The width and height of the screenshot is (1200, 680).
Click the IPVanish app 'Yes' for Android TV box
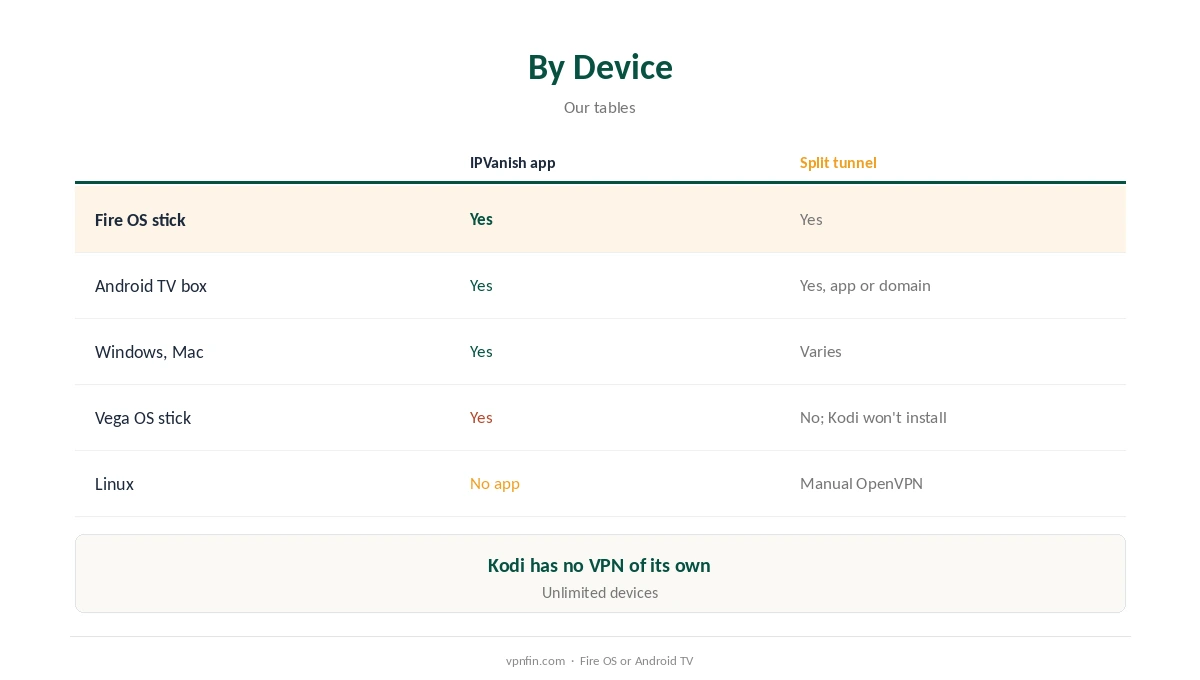click(481, 285)
